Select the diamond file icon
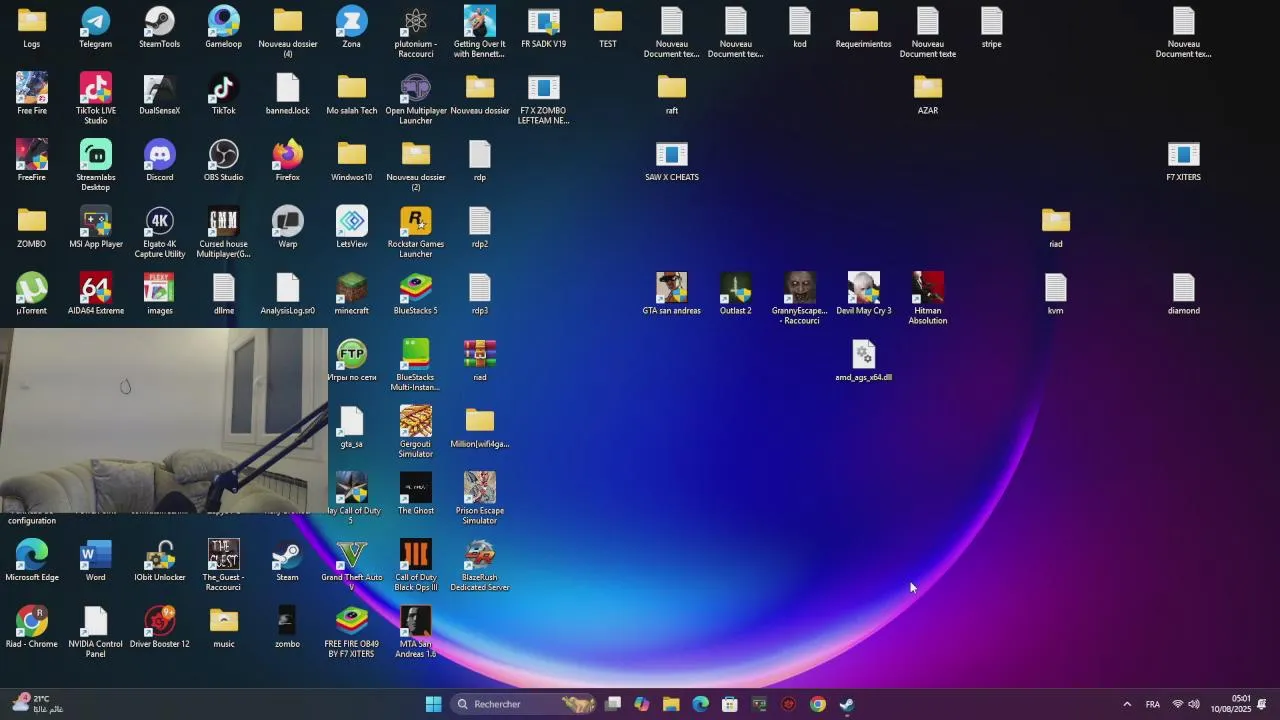 click(x=1184, y=294)
